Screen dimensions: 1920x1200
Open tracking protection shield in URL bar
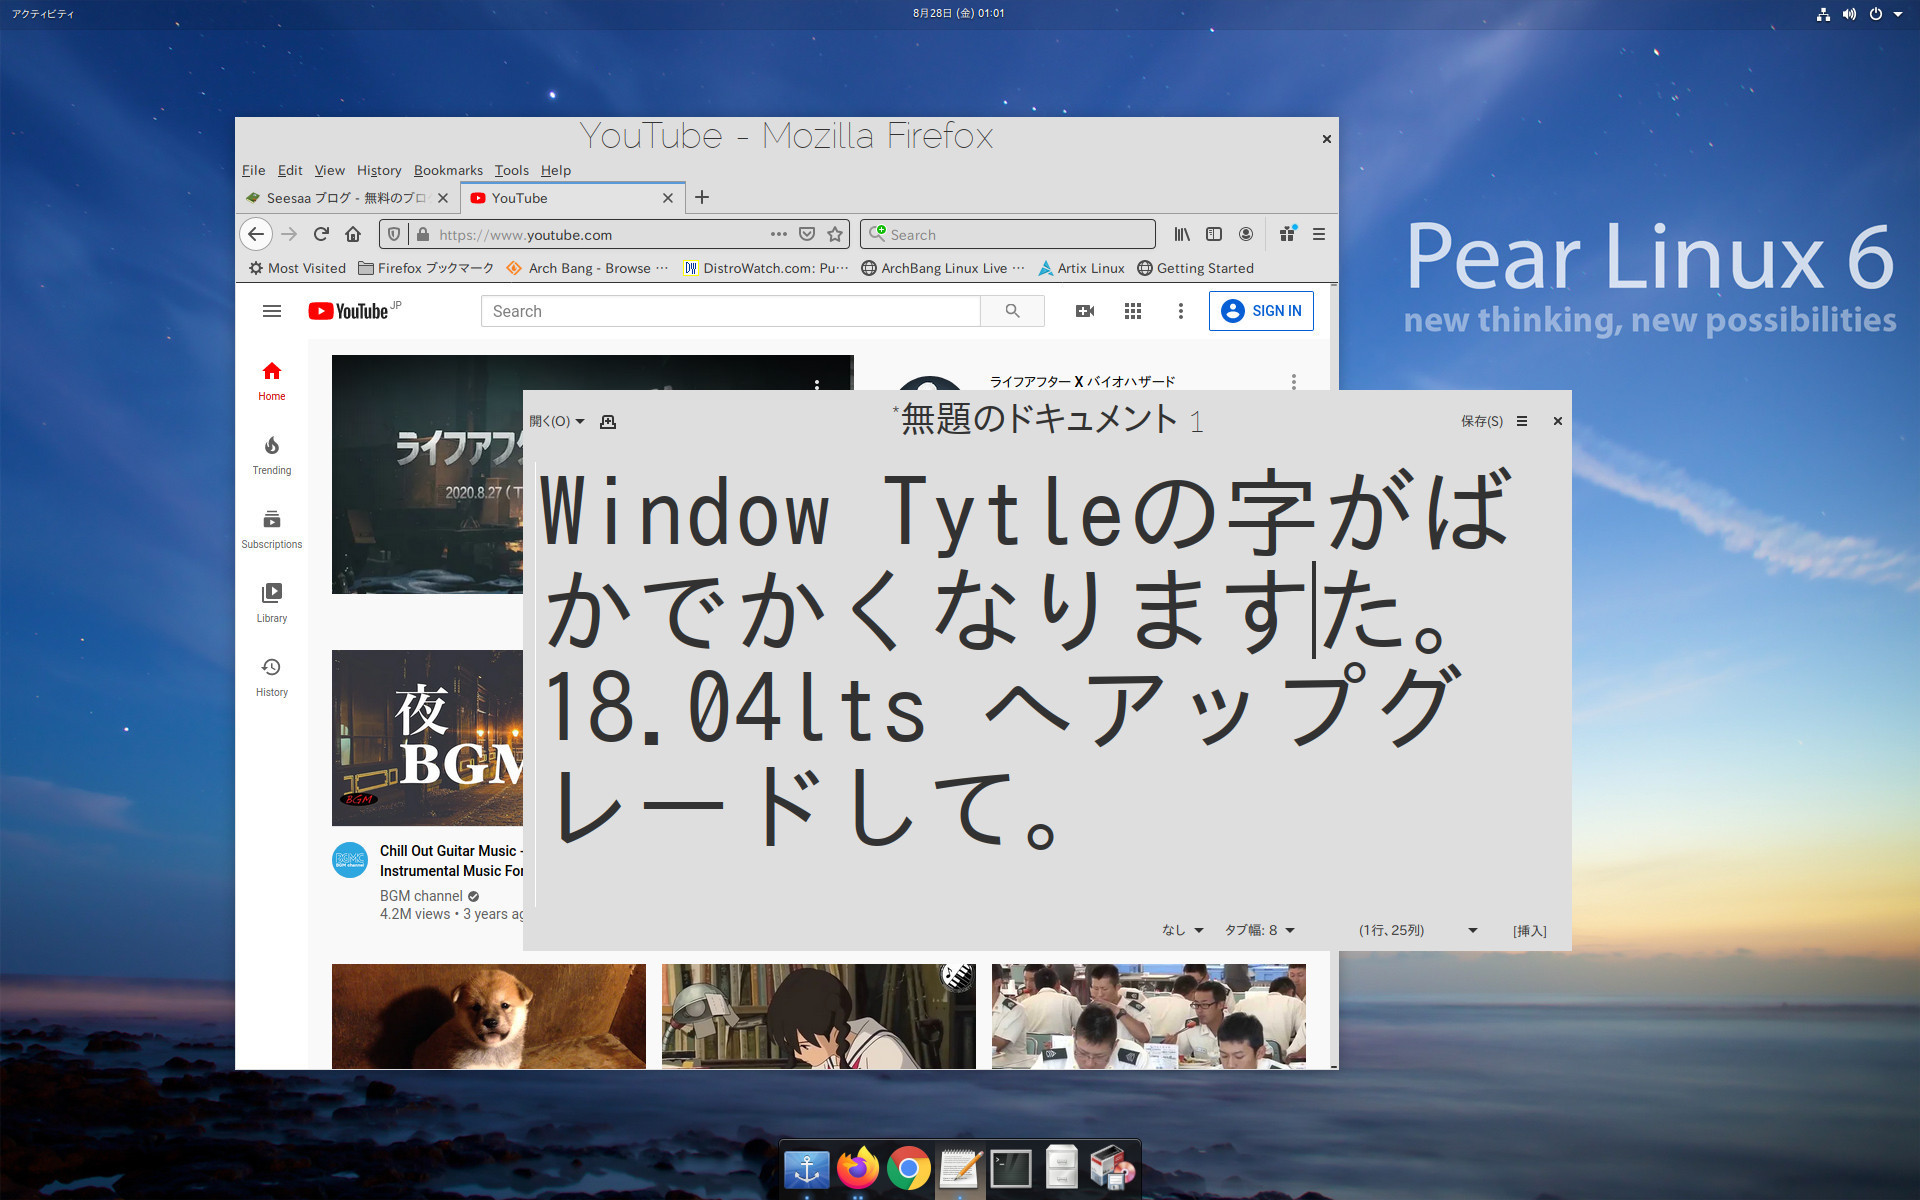click(x=394, y=234)
